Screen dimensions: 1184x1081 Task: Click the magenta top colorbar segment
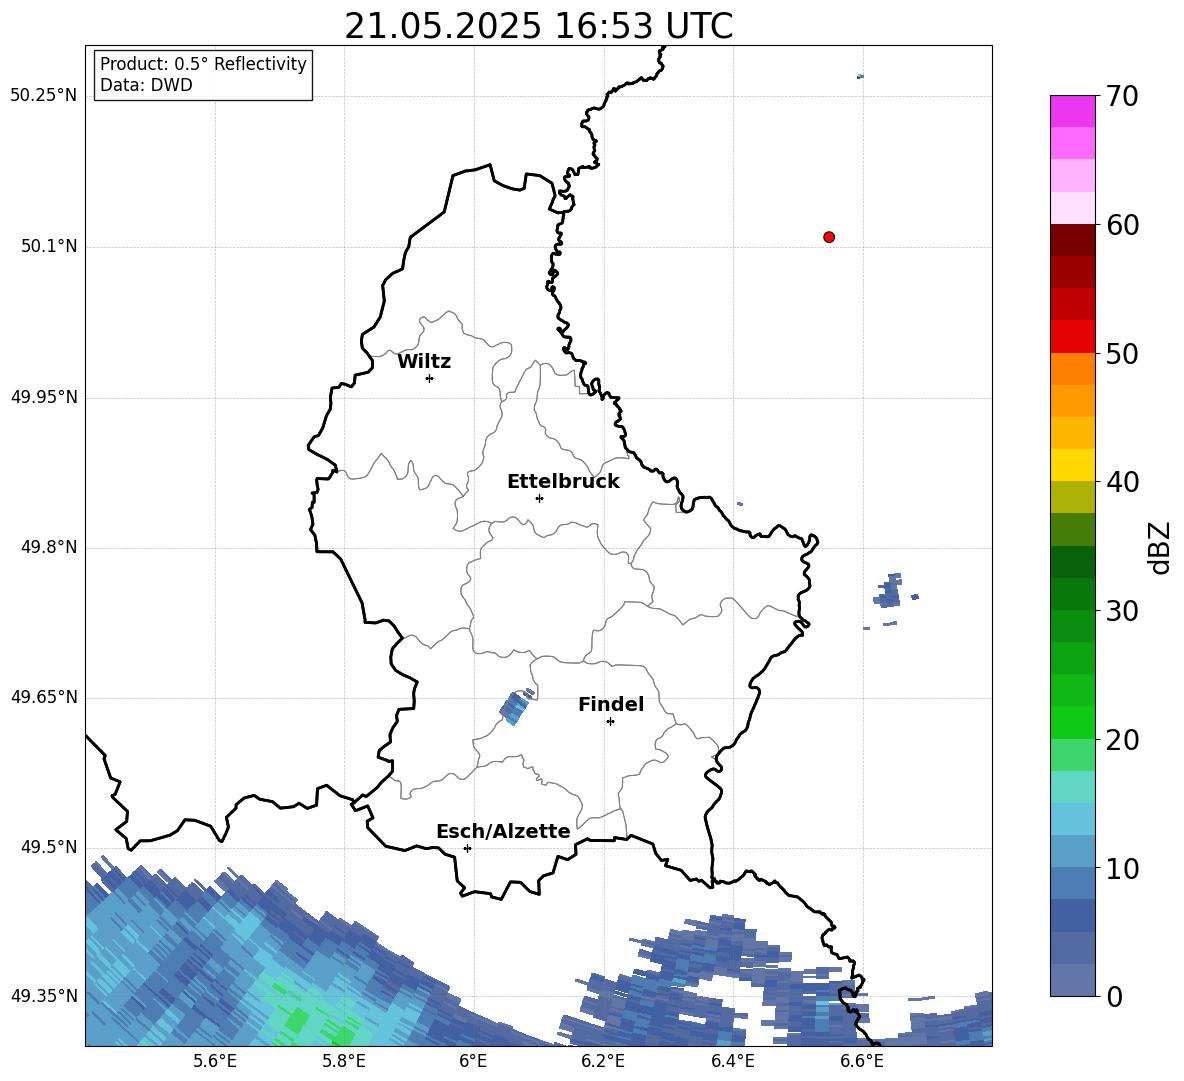[1072, 111]
